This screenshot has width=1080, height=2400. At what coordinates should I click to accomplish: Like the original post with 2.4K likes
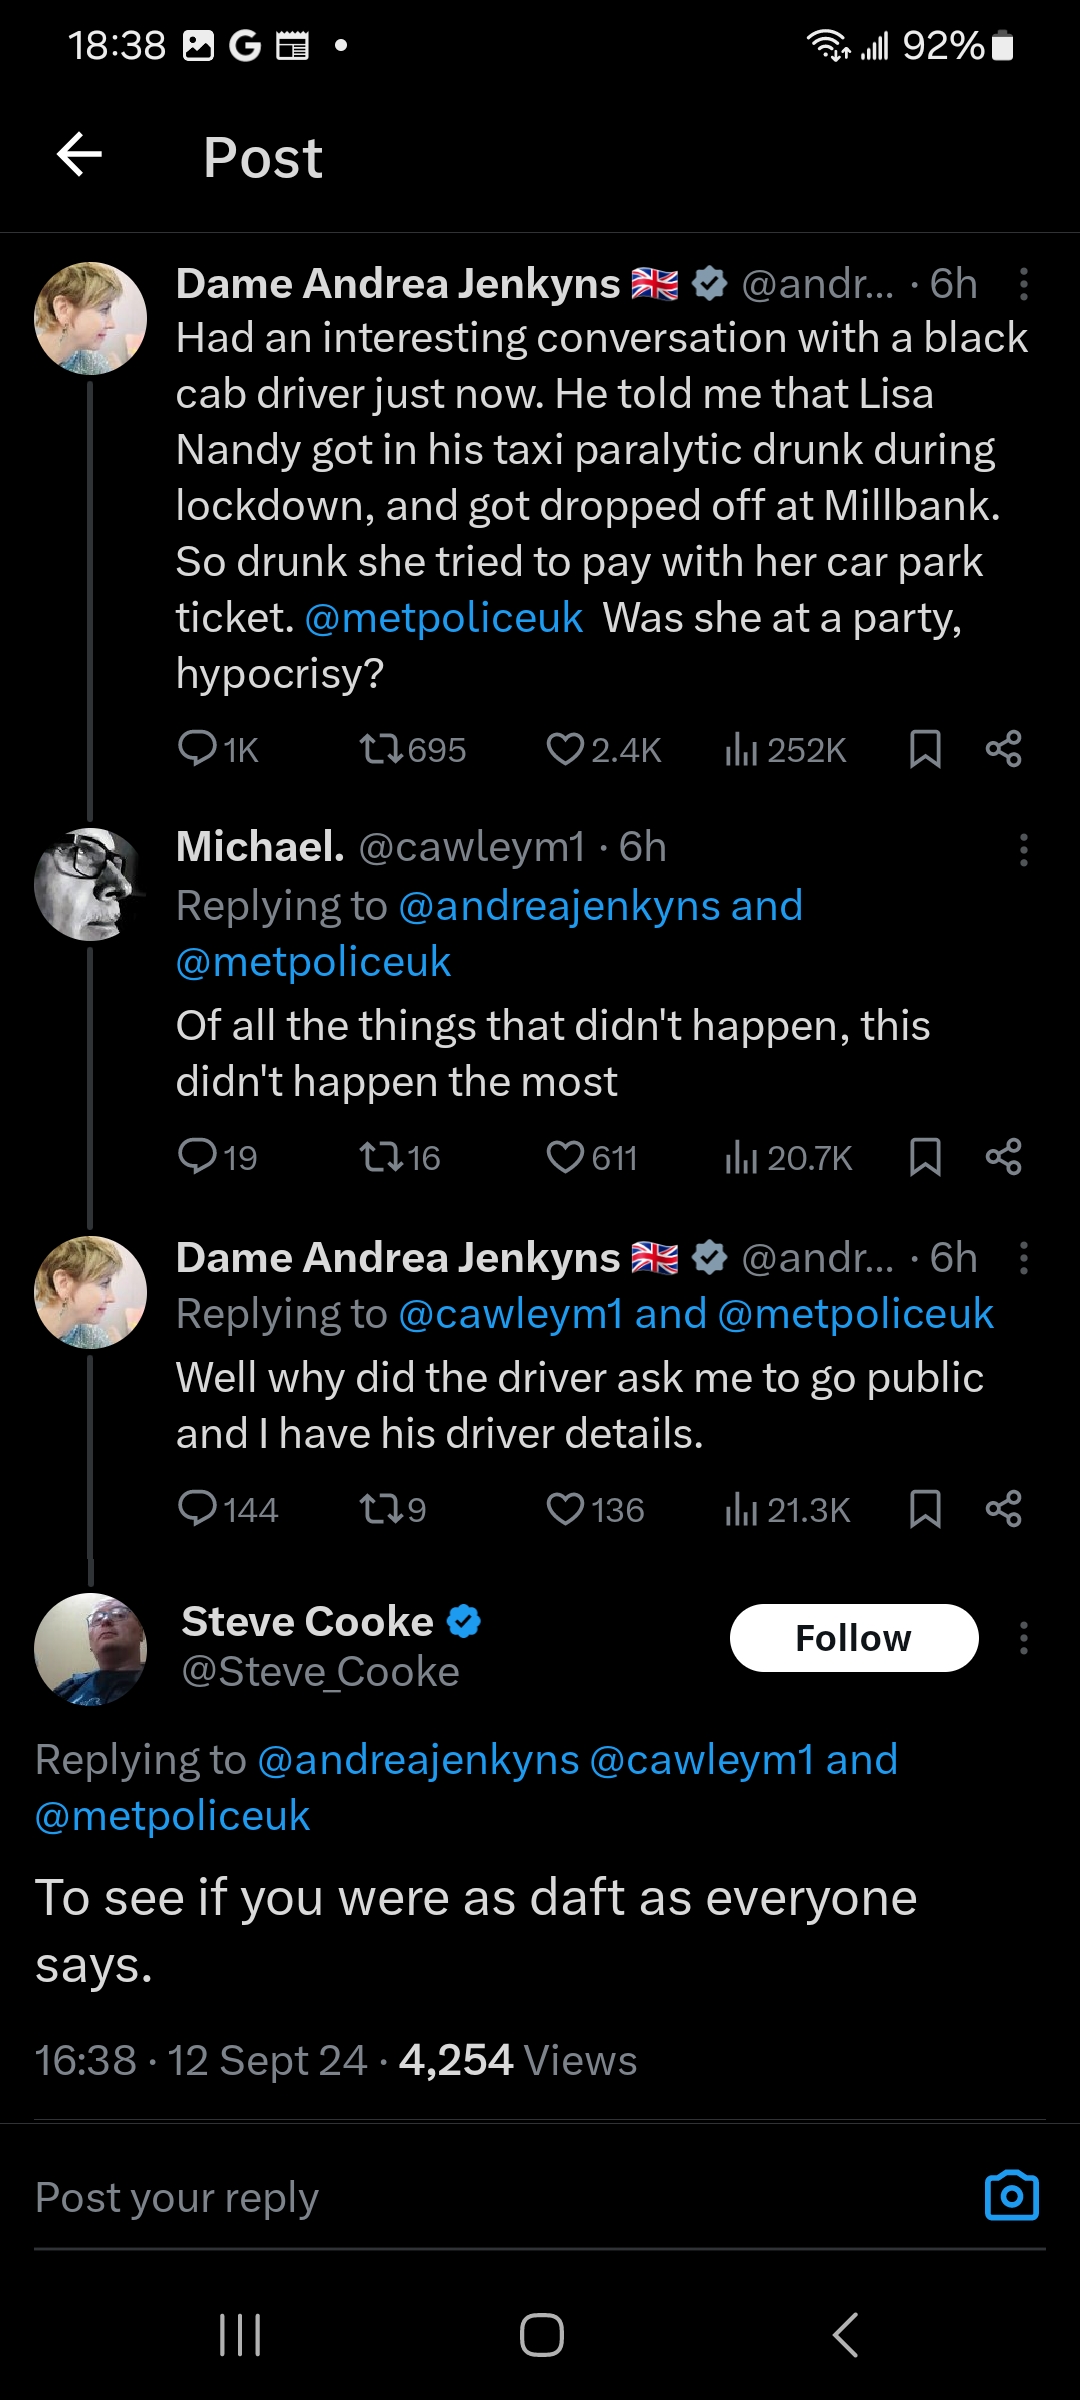[566, 749]
